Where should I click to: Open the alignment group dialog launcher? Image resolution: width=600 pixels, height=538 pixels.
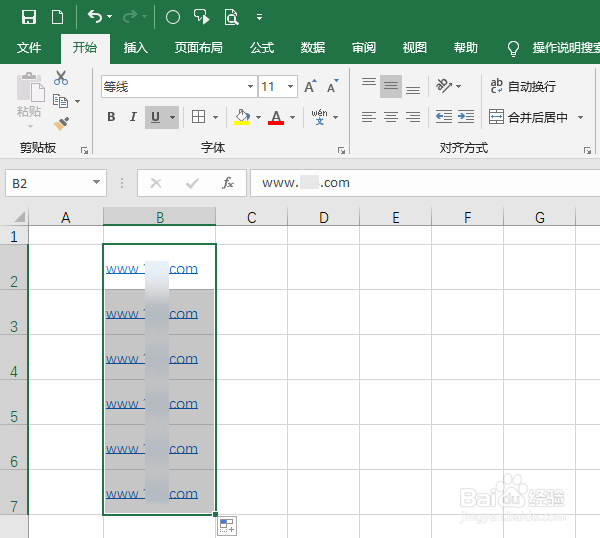click(587, 151)
